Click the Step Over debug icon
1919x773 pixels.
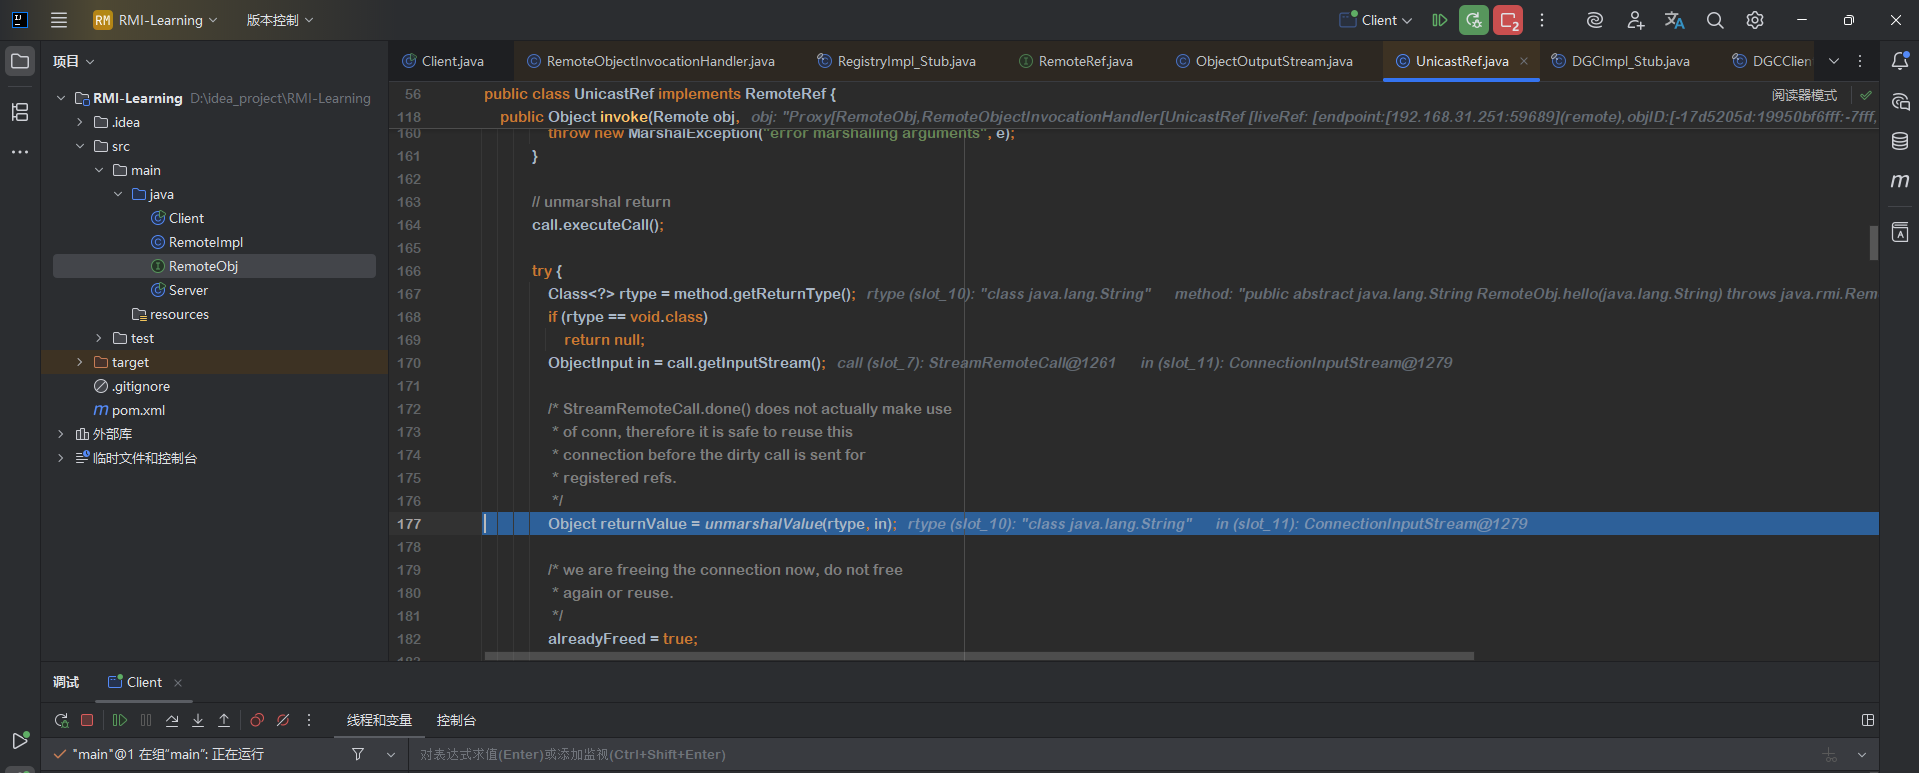coord(172,720)
